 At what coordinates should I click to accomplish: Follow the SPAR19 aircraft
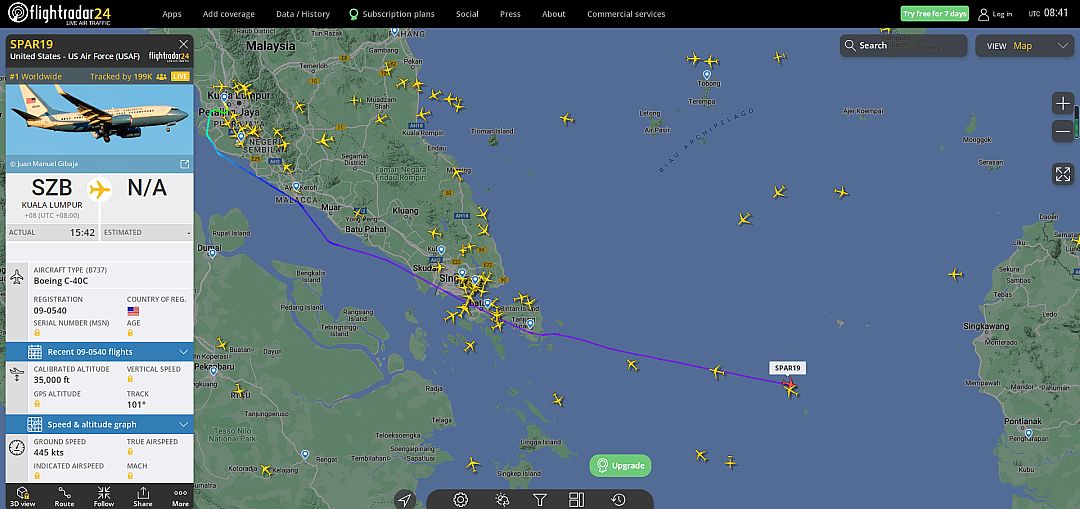tap(103, 496)
